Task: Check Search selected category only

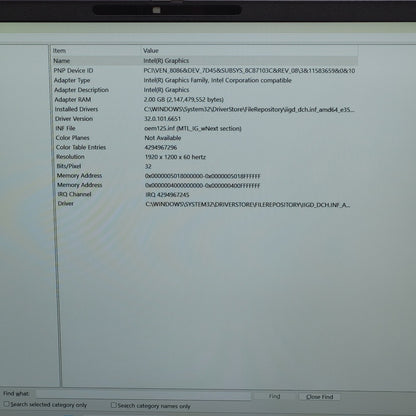Action: (6, 404)
